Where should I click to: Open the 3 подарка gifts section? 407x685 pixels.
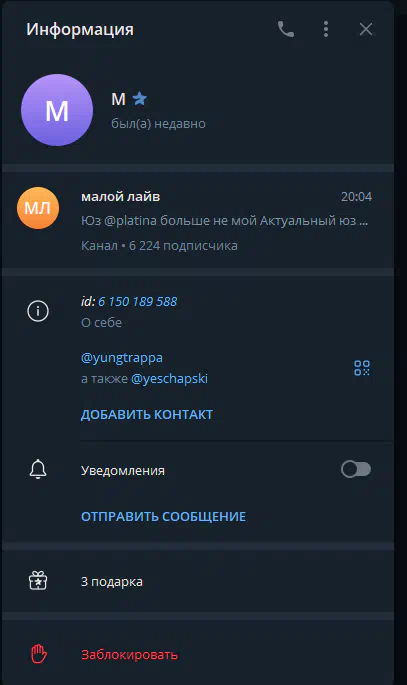(x=198, y=581)
